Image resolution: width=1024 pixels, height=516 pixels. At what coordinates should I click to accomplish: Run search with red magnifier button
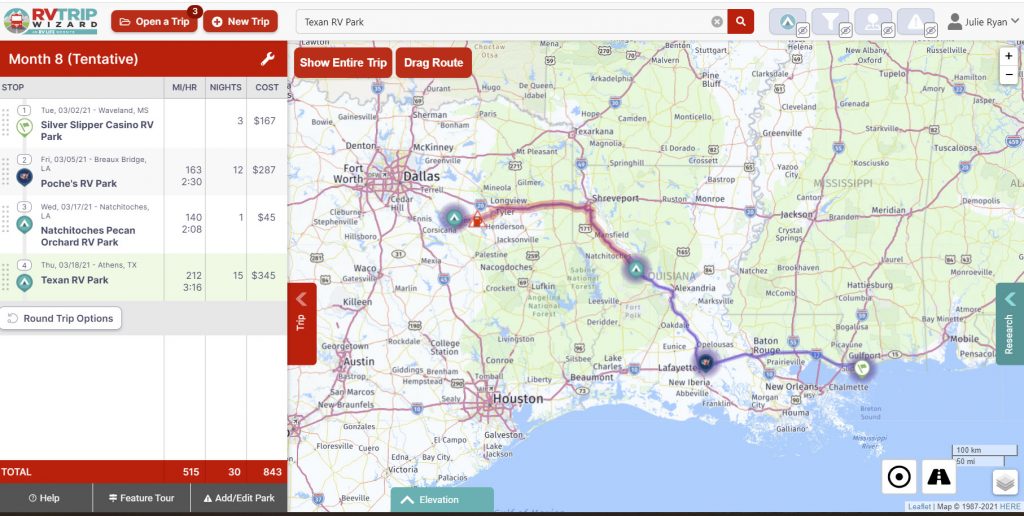741,22
